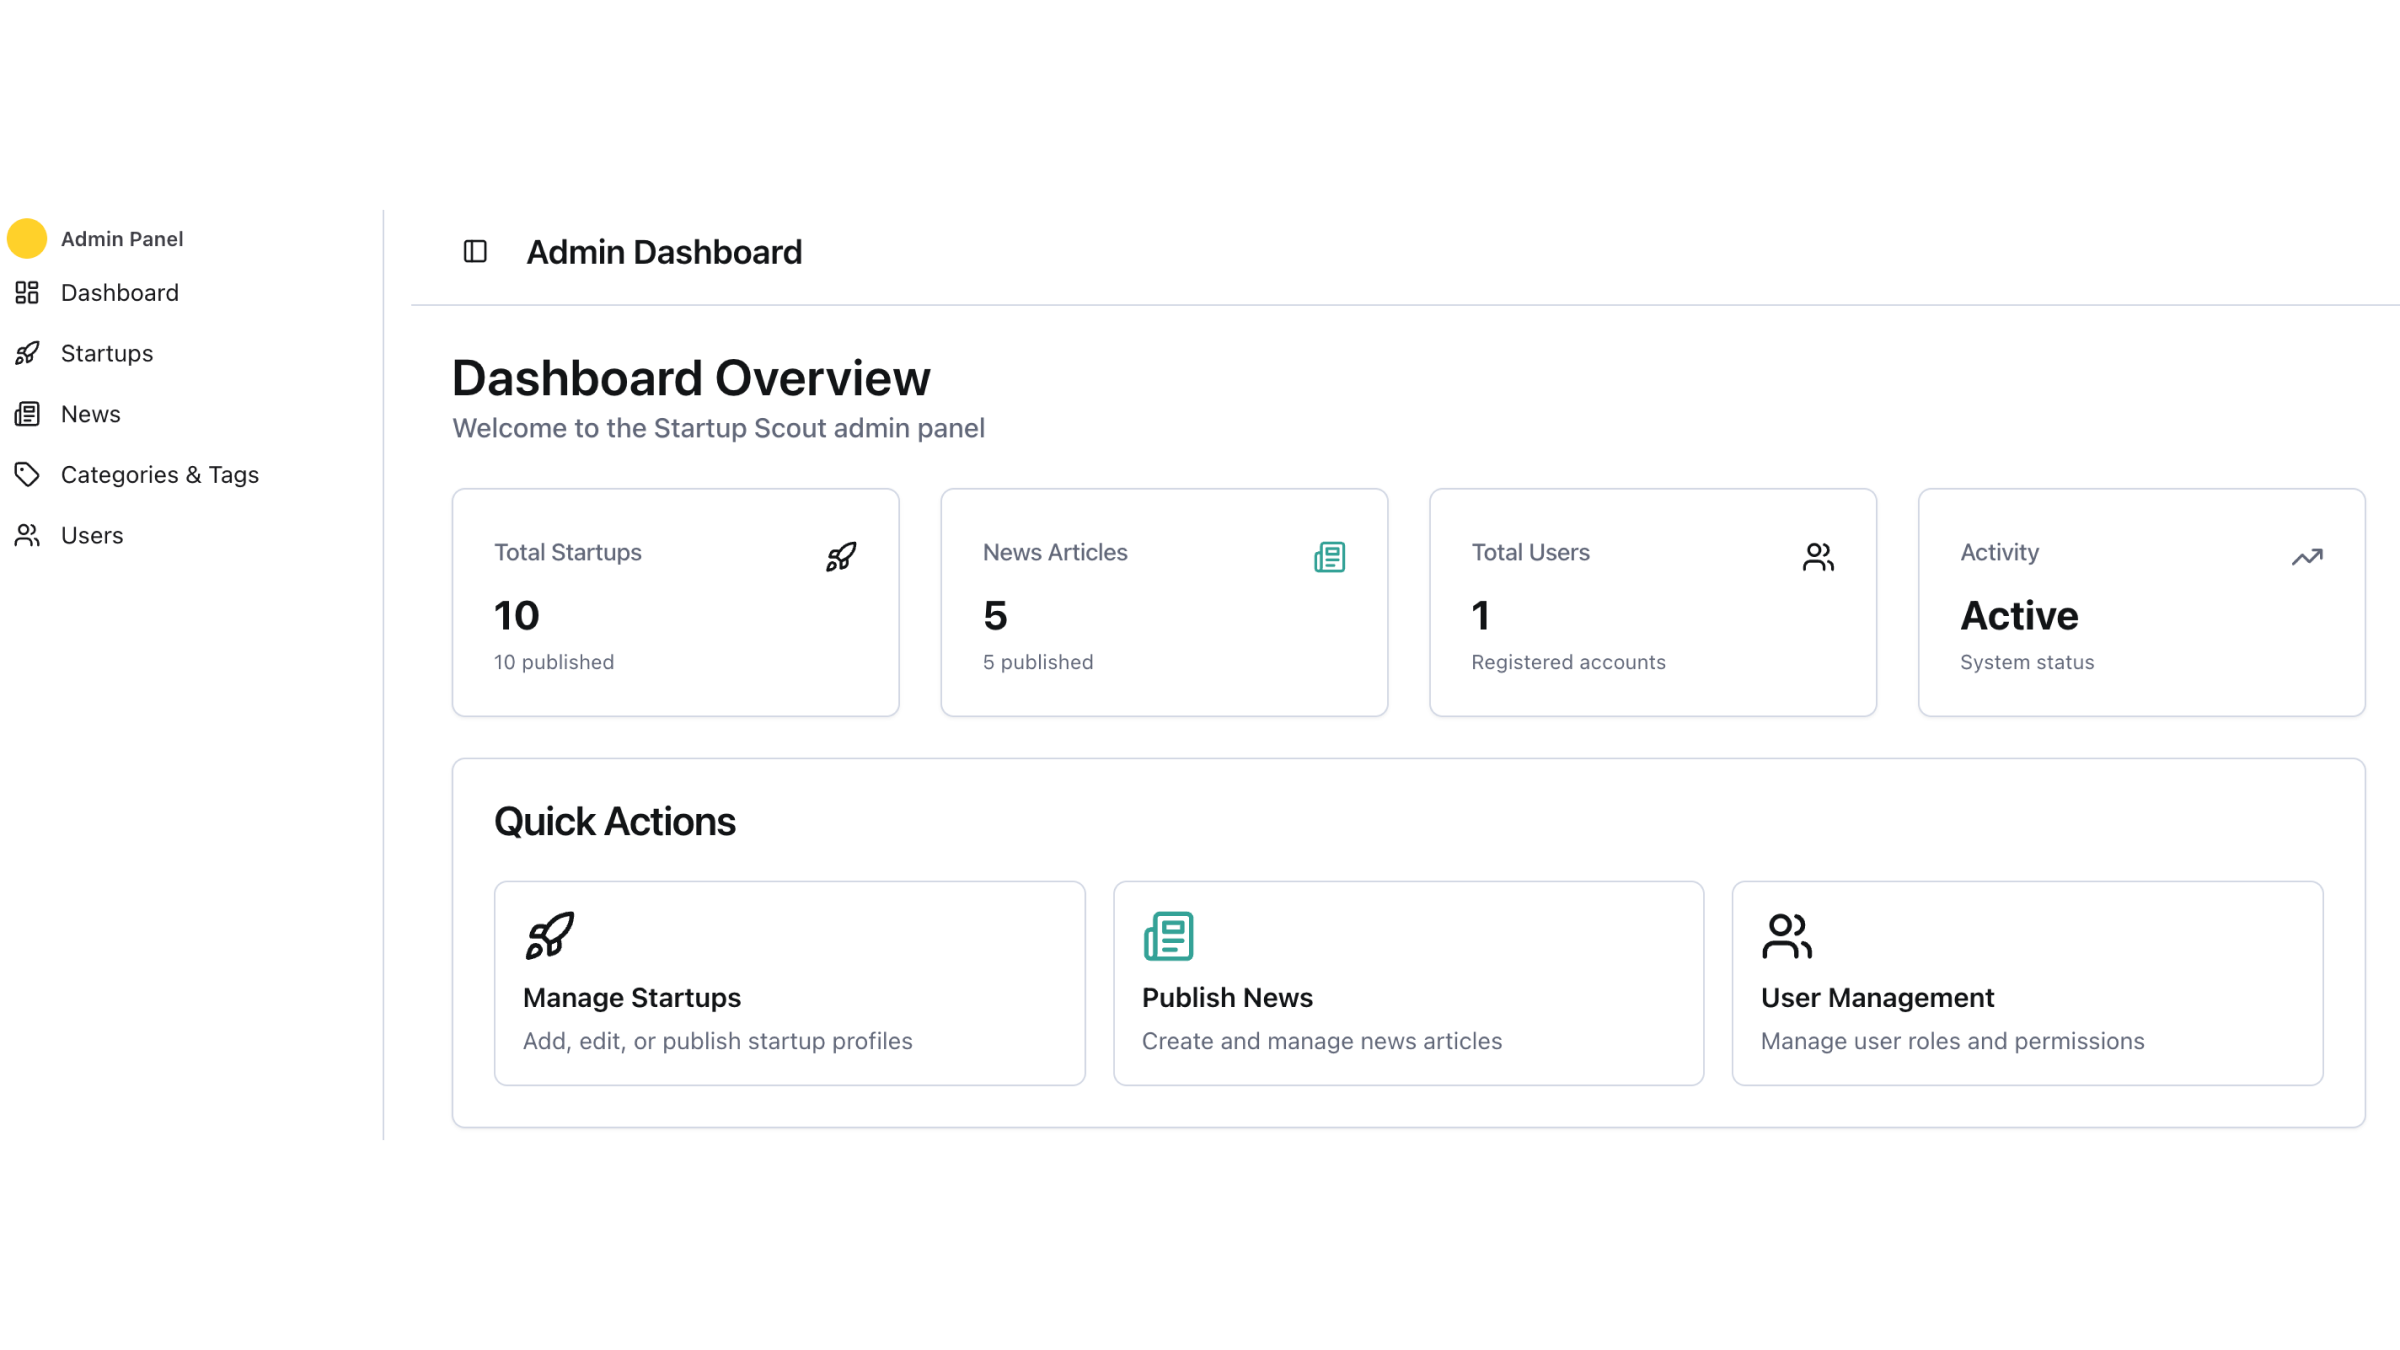Click the Users people icon in sidebar

(27, 535)
